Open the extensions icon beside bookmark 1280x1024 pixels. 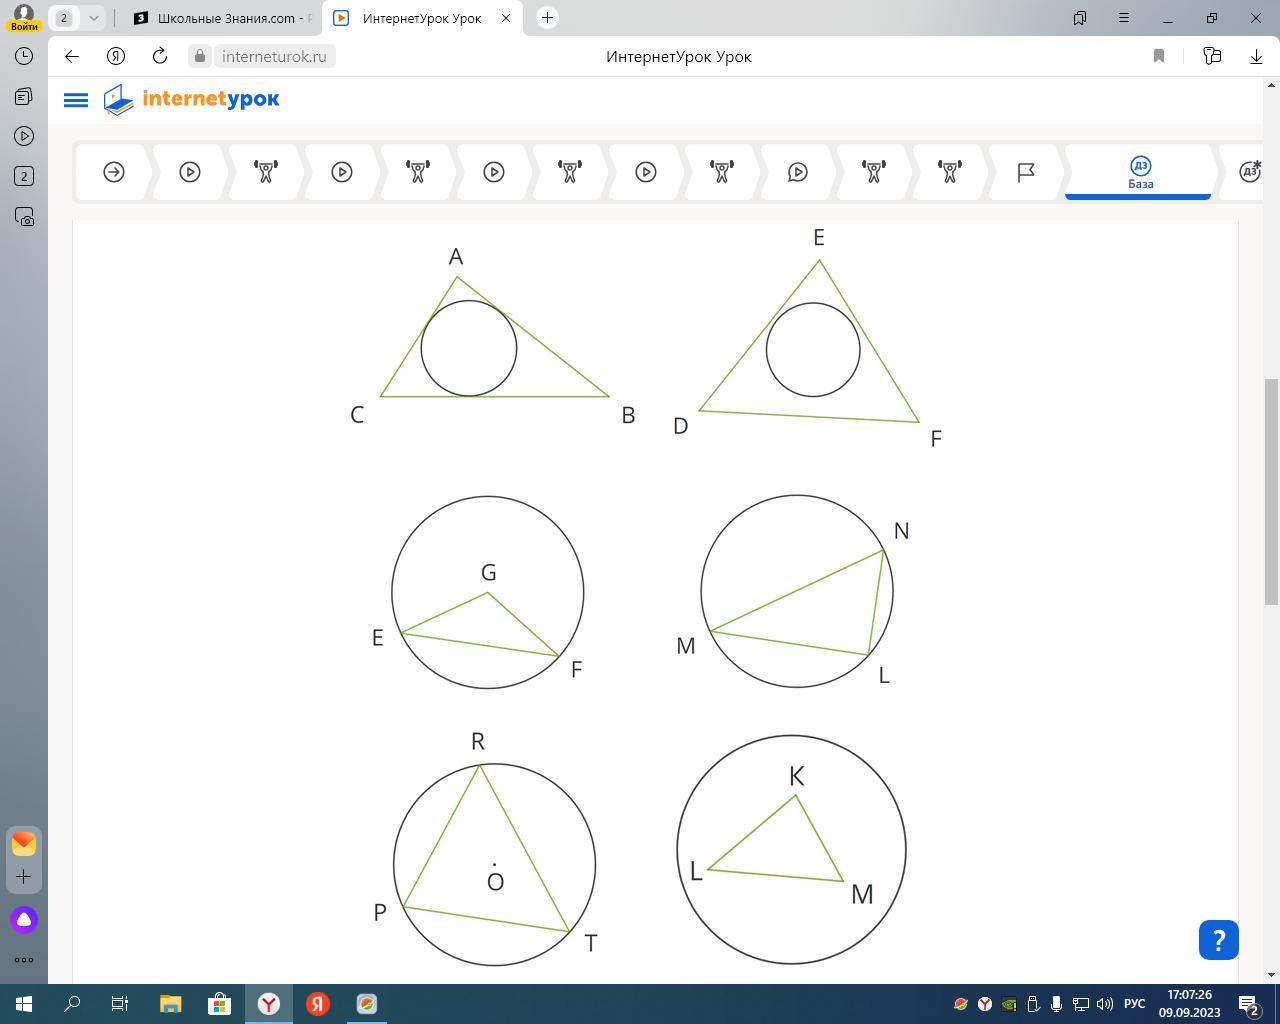1212,56
